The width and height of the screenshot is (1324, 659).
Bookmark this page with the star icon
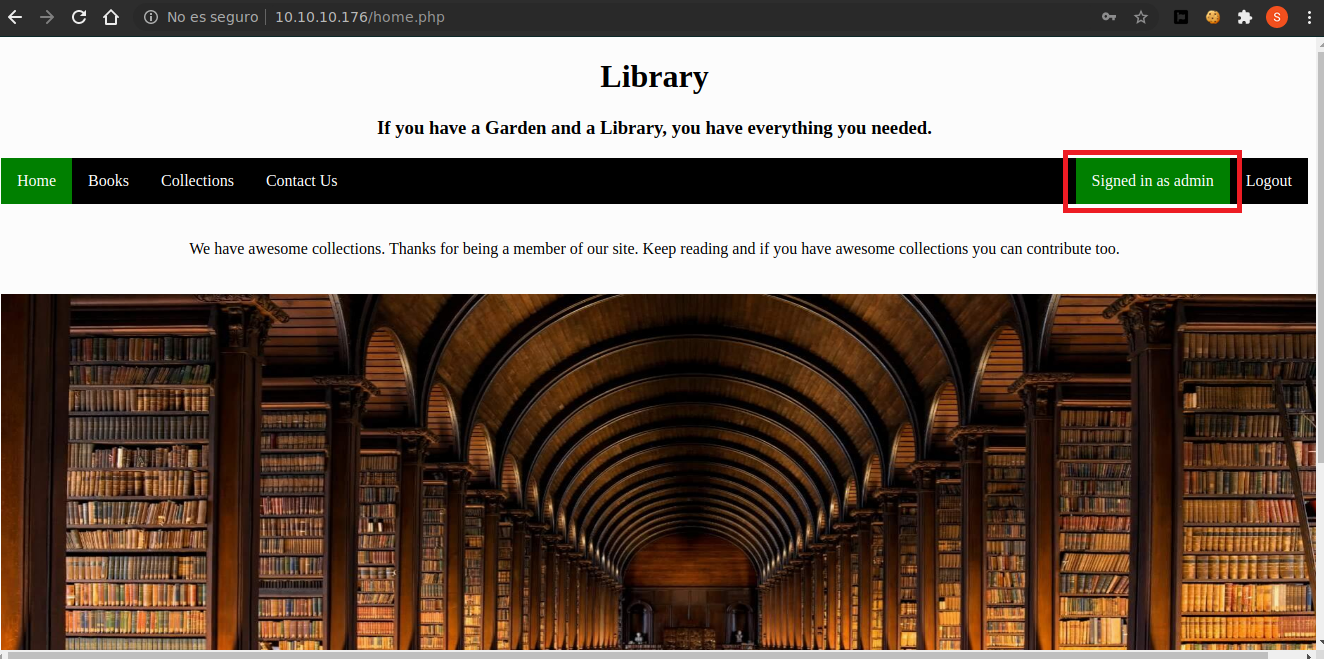(x=1140, y=17)
